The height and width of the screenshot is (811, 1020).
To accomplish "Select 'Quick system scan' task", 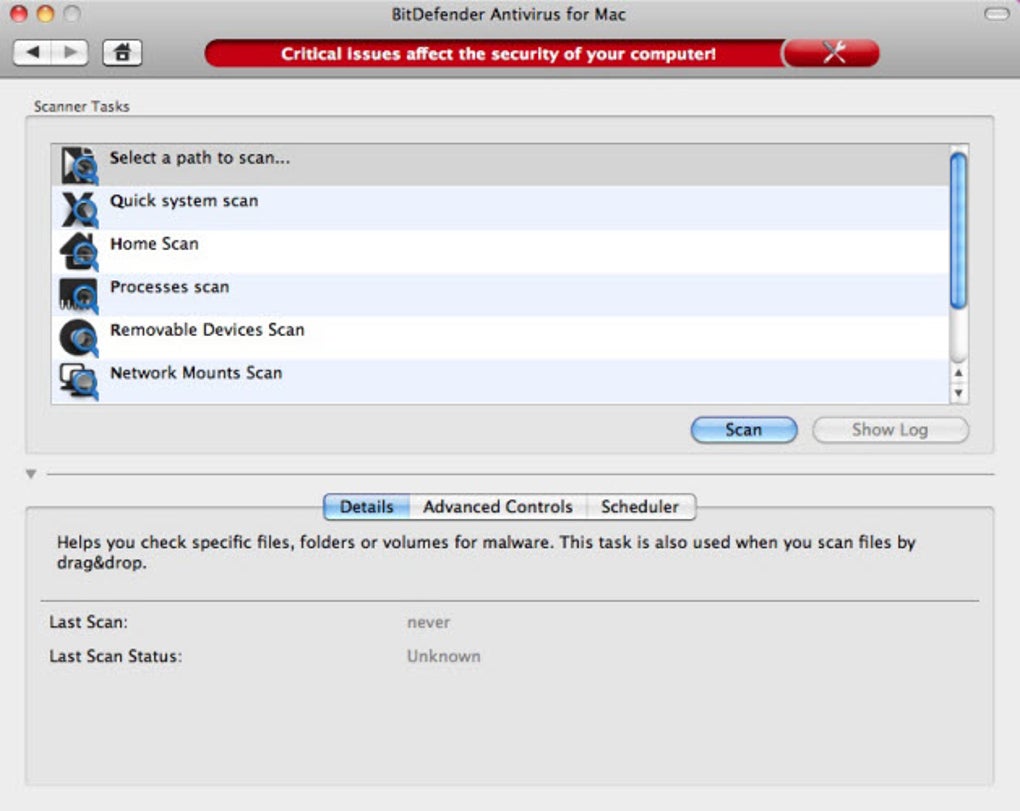I will tap(500, 208).
